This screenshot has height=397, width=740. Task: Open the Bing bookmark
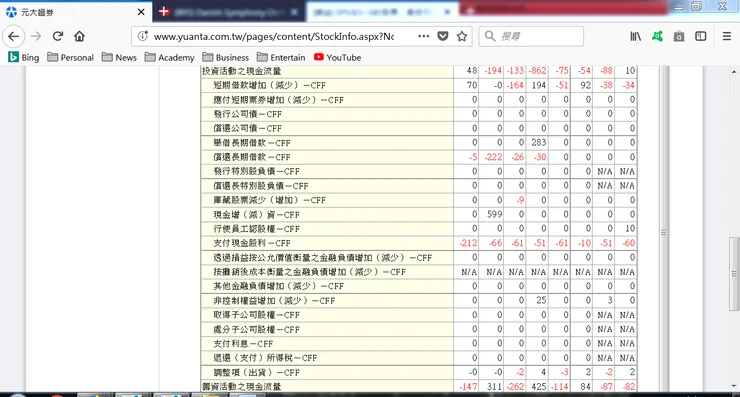[24, 57]
